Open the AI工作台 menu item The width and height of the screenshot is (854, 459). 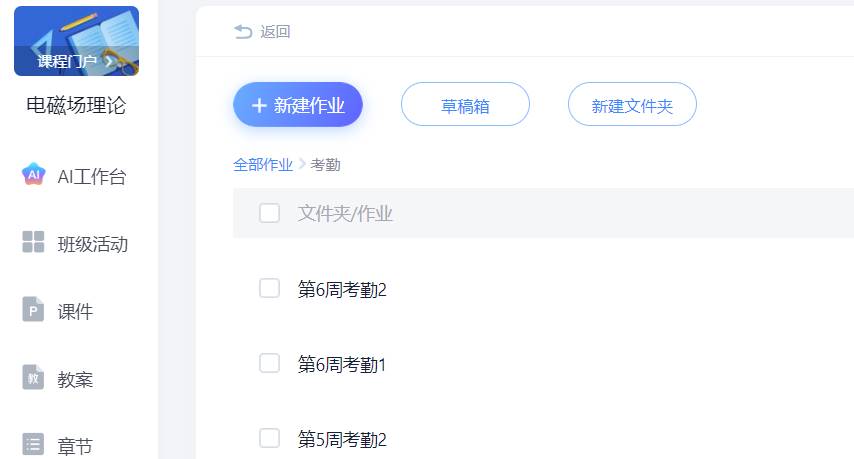point(91,177)
